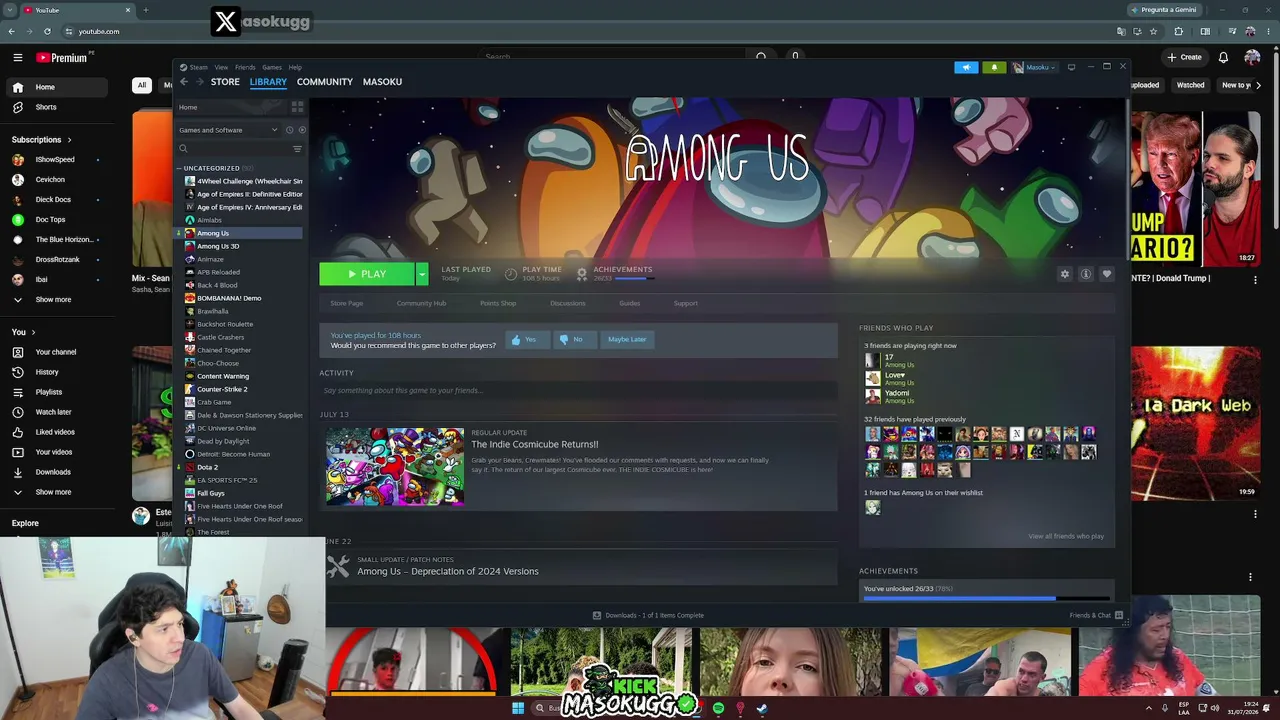Open the Points Shop link
Viewport: 1280px width, 720px height.
point(498,303)
